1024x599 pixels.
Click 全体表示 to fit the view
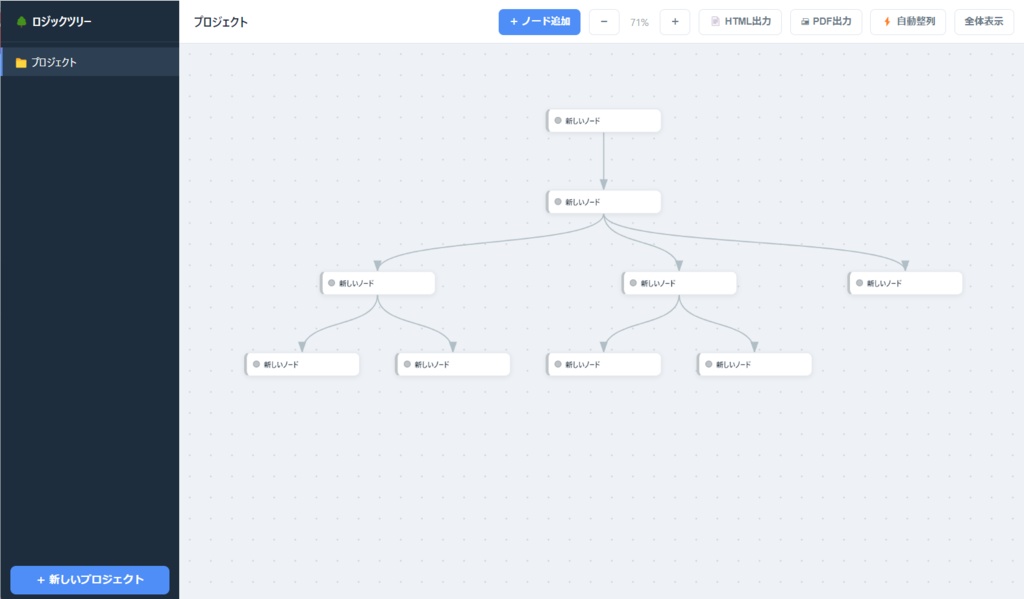pos(984,22)
